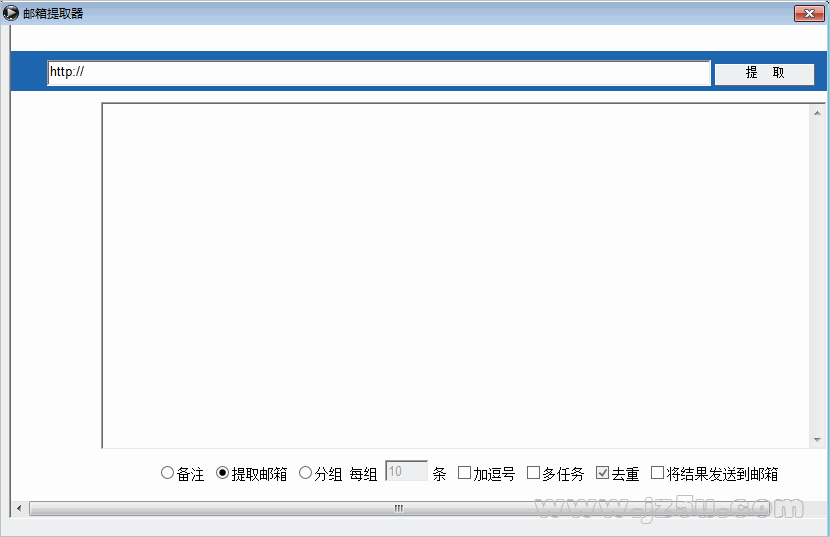The height and width of the screenshot is (537, 830).
Task: Click the 提取邮箱 label text
Action: pyautogui.click(x=259, y=474)
